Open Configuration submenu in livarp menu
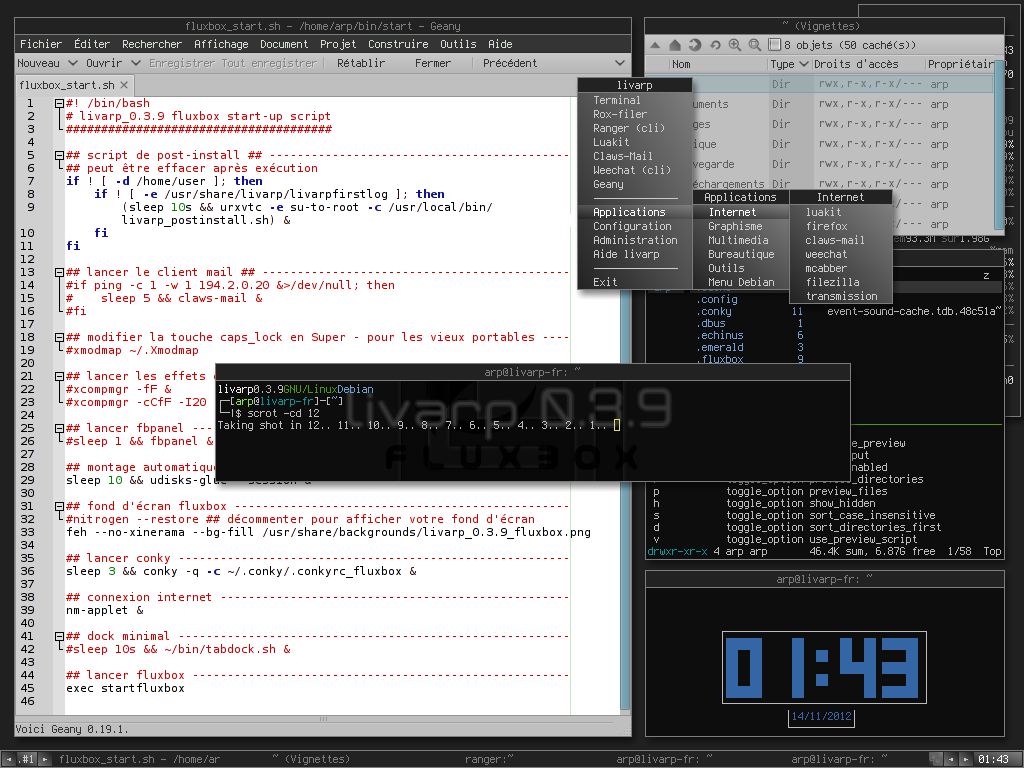Image resolution: width=1024 pixels, height=768 pixels. click(635, 227)
